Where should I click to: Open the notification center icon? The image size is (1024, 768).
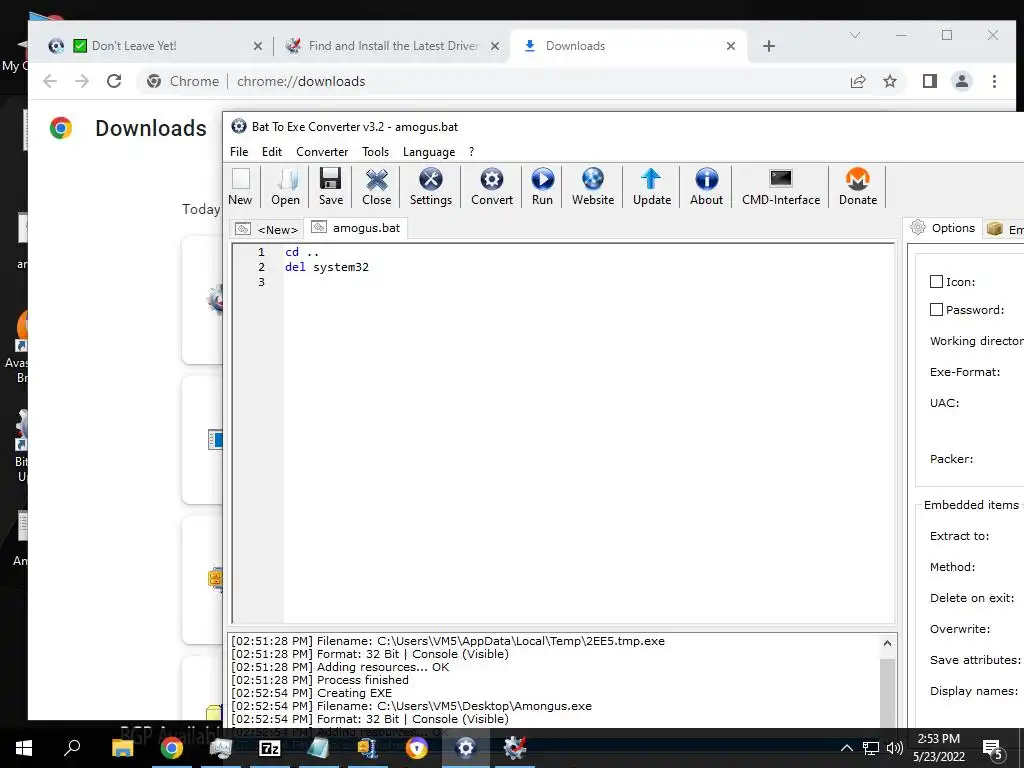click(x=992, y=749)
